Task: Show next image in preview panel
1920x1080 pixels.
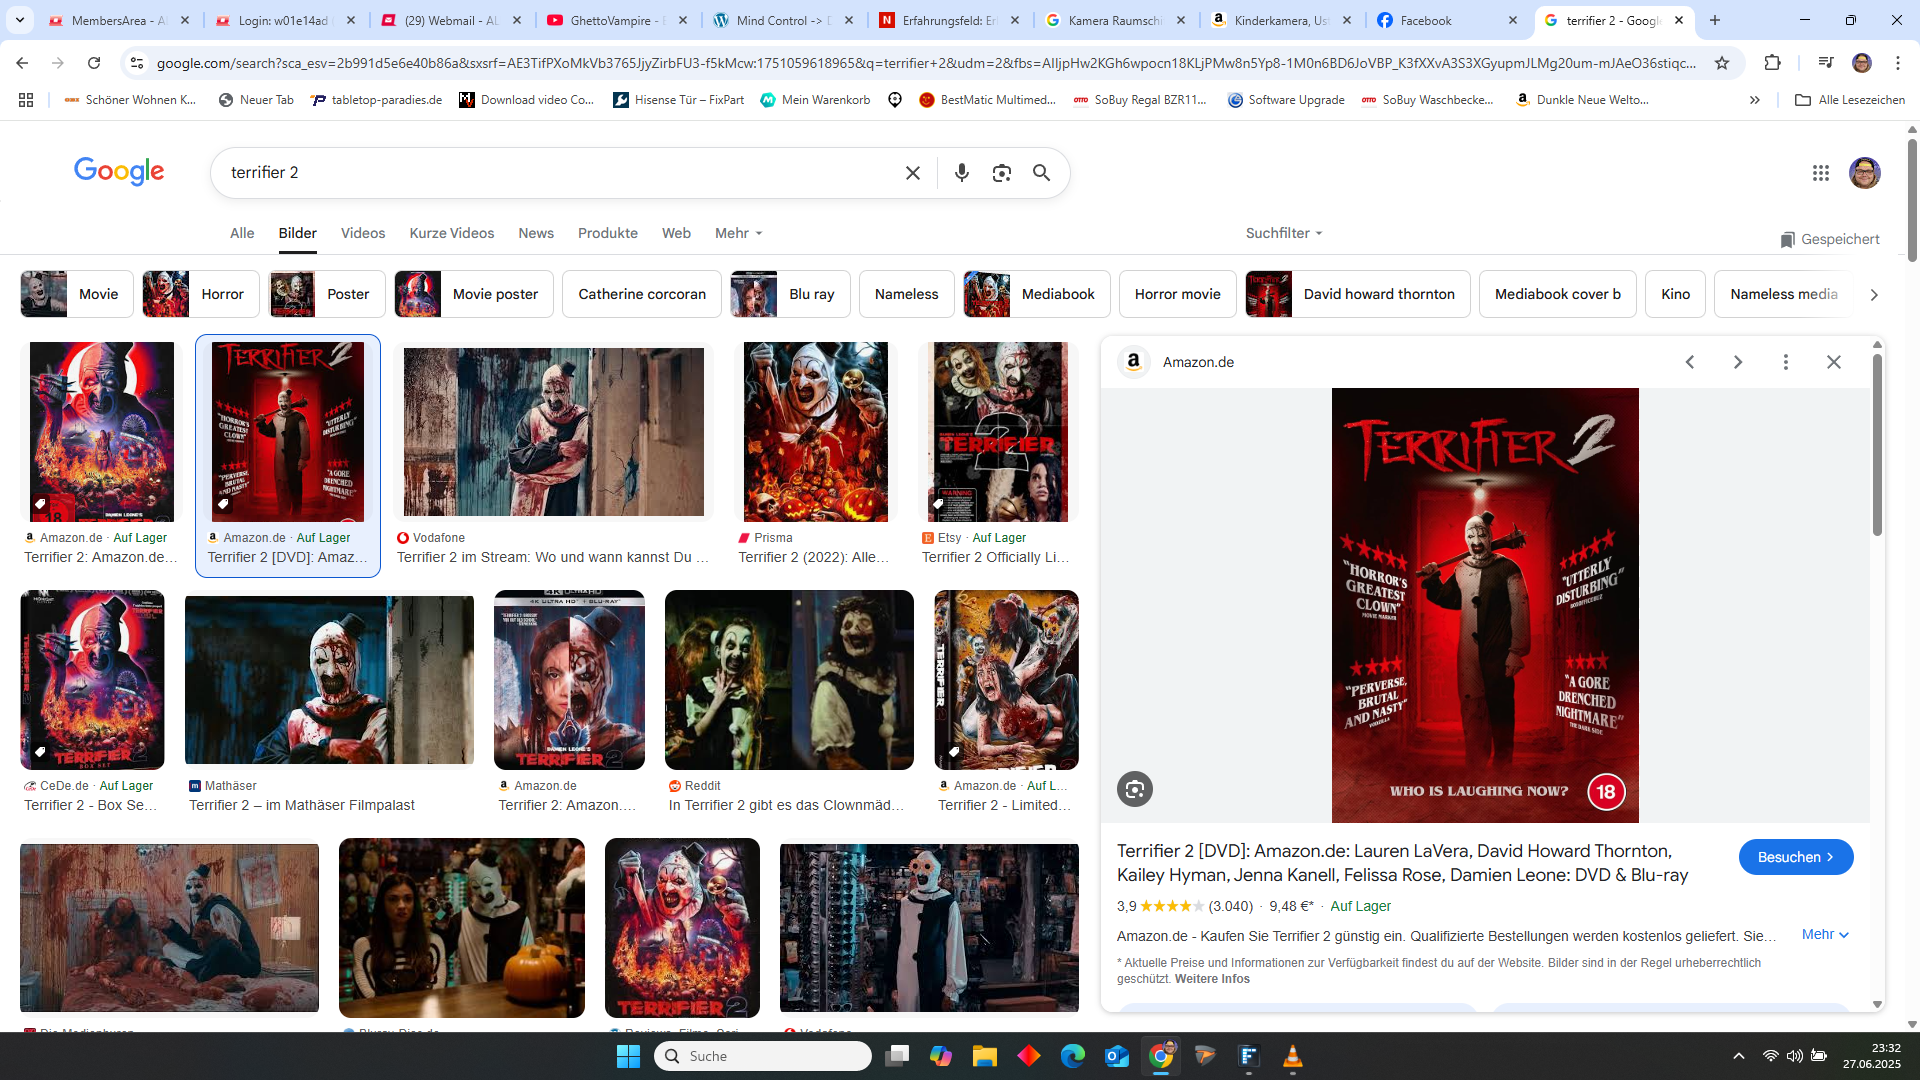Action: (x=1738, y=362)
